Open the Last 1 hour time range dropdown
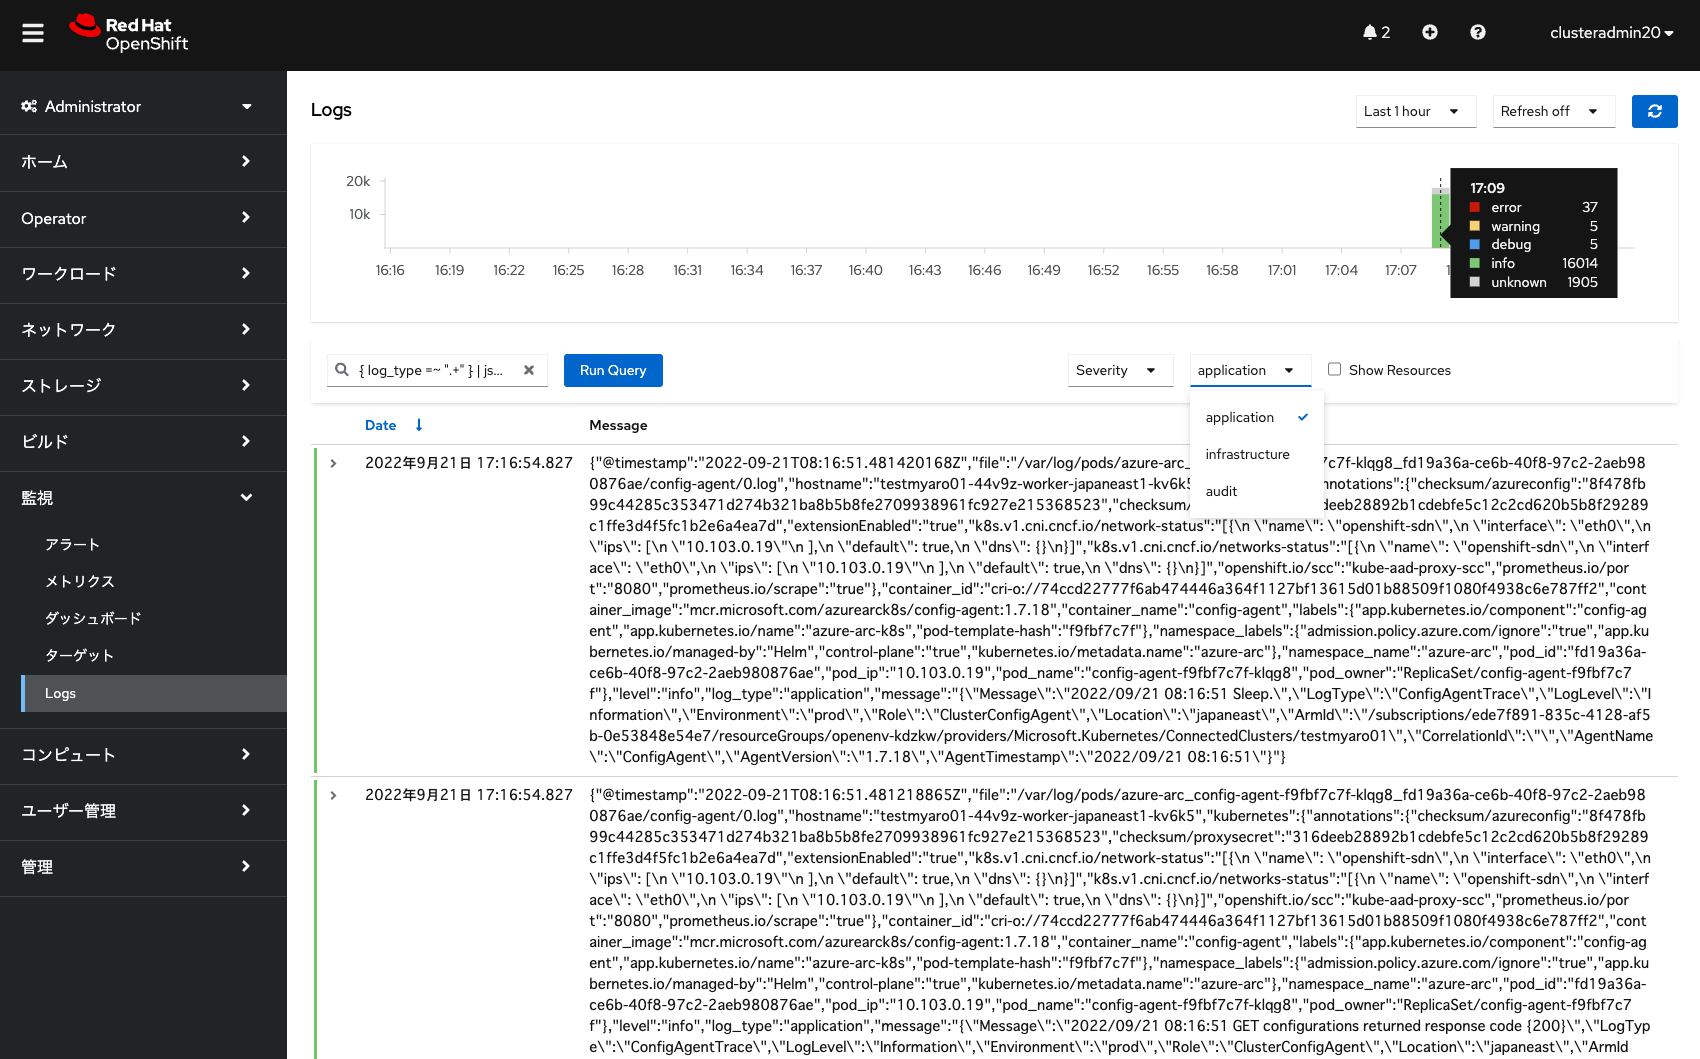1700x1059 pixels. tap(1416, 111)
